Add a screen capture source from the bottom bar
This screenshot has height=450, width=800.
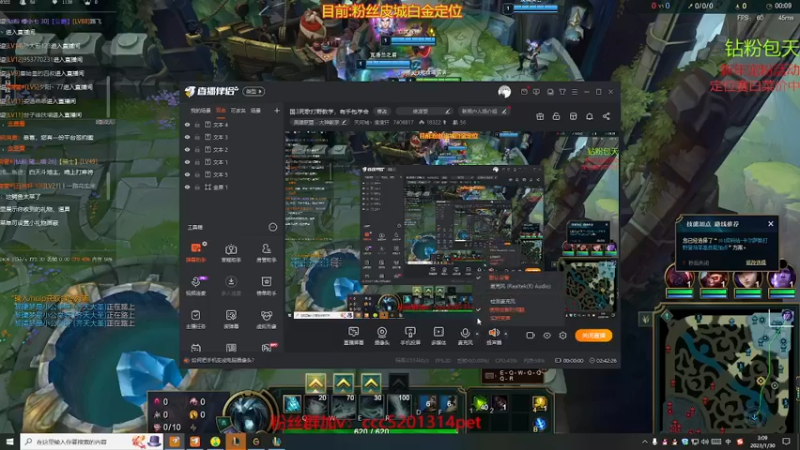coord(354,336)
